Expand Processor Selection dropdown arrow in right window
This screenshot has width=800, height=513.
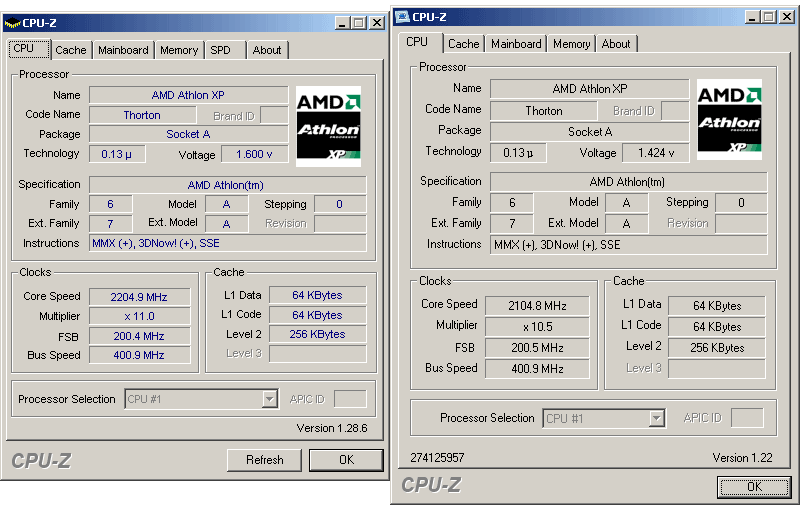657,419
